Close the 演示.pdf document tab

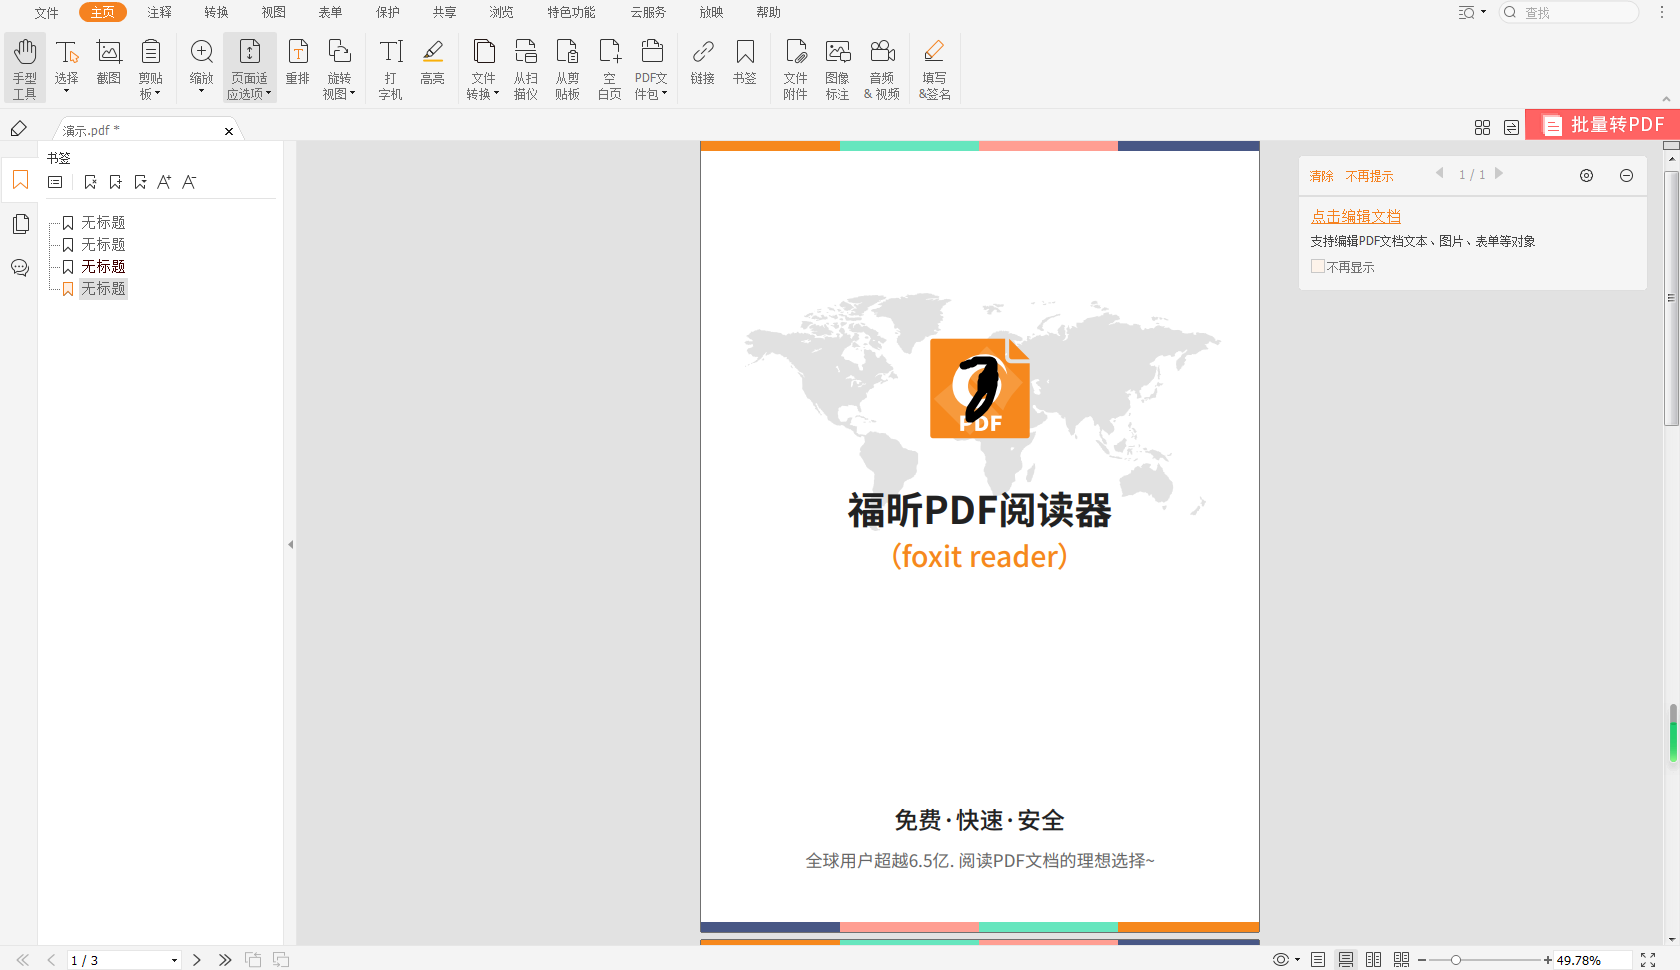(229, 131)
